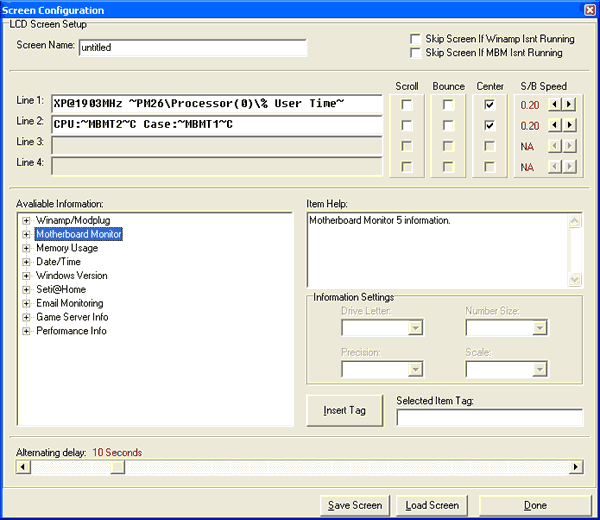Expand the Memory Usage tree node
Viewport: 600px width, 520px height.
point(26,248)
